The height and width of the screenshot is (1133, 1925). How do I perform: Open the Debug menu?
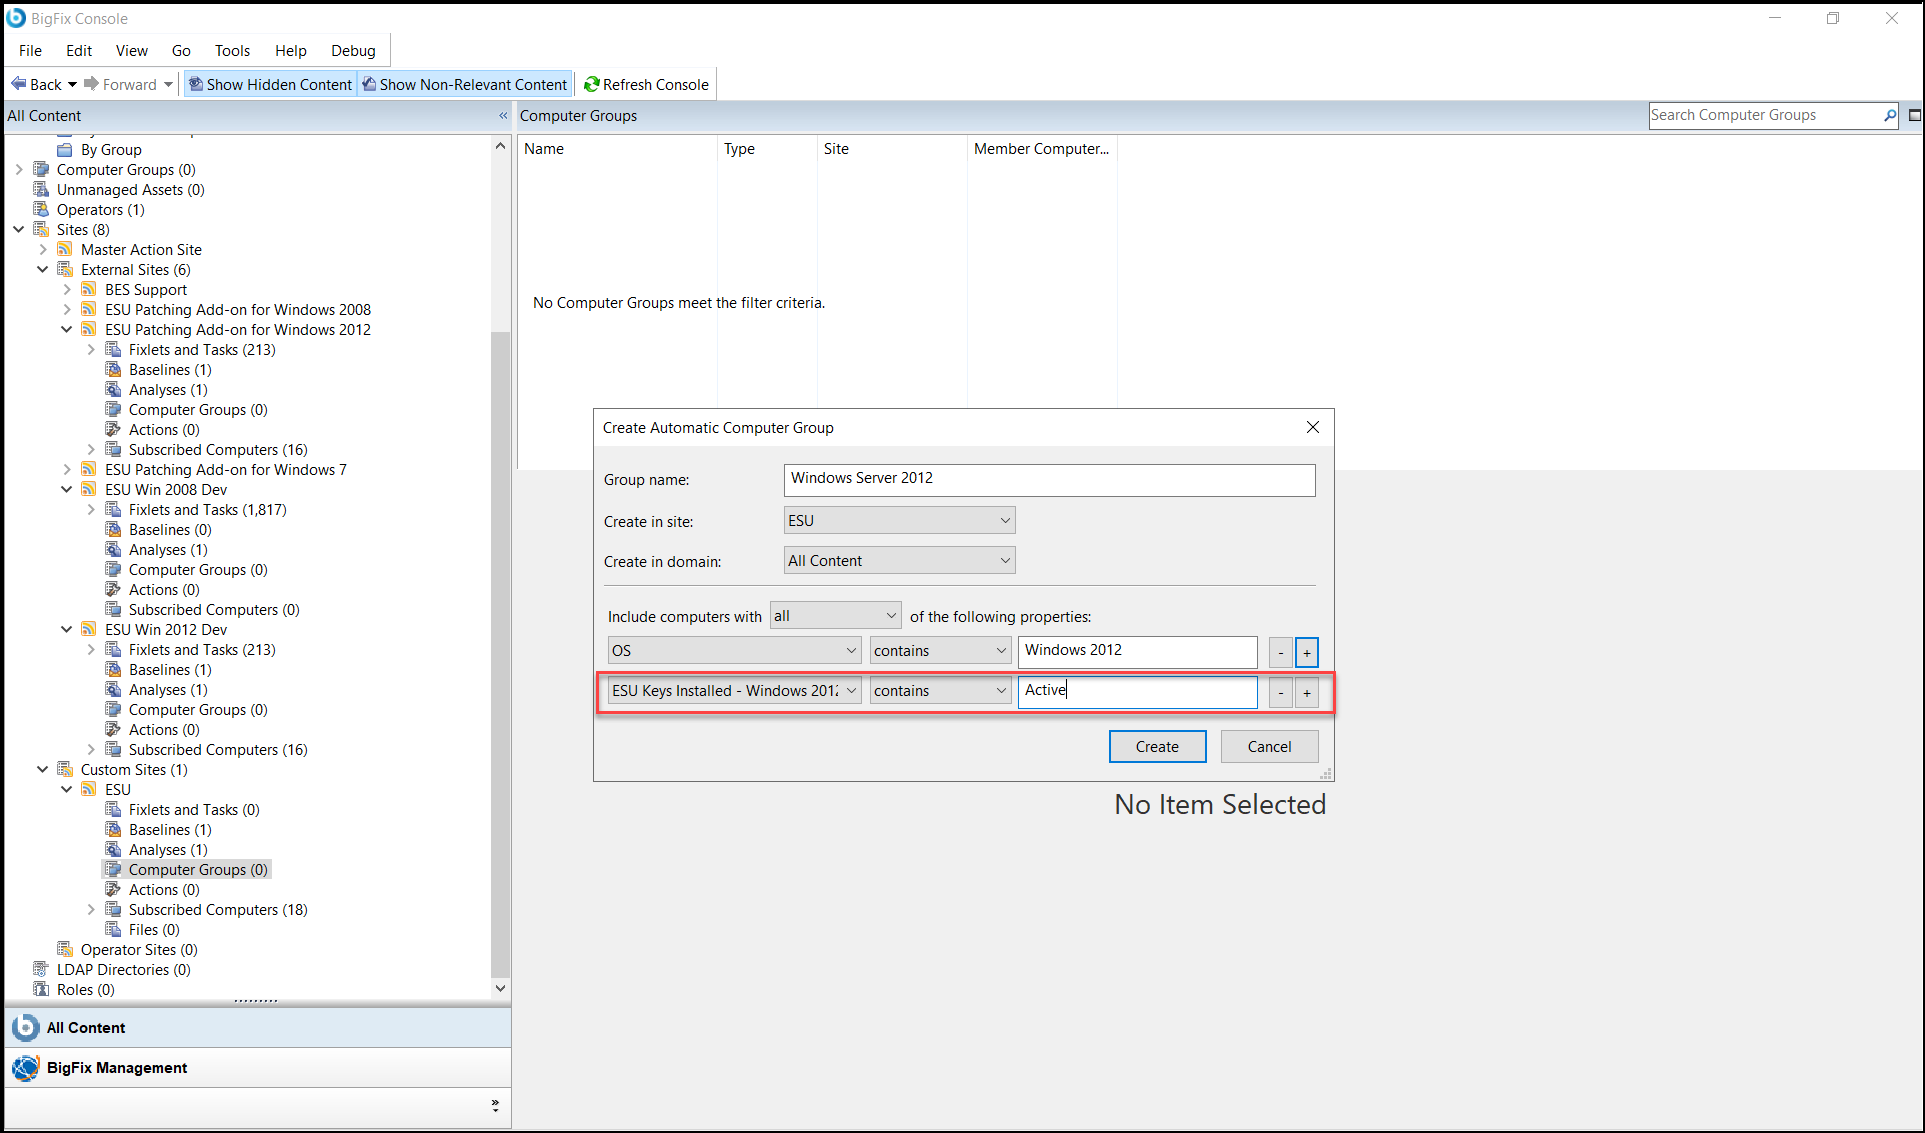(353, 51)
